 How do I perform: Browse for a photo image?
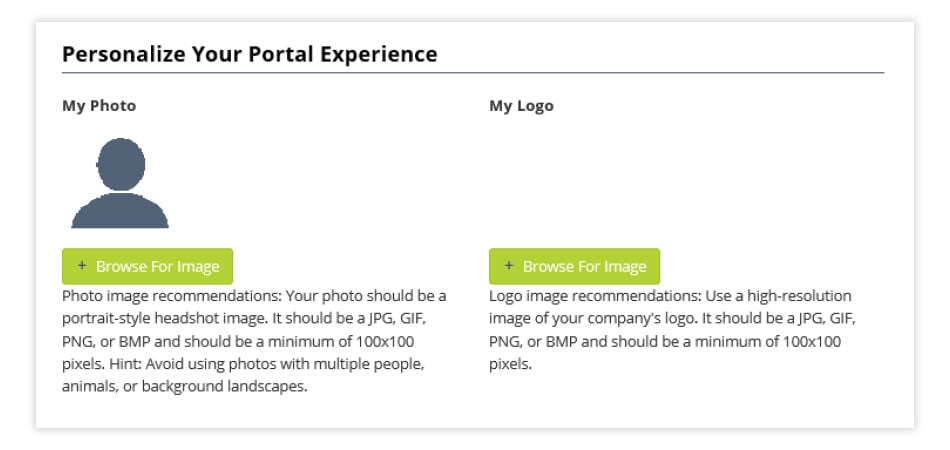click(x=147, y=267)
